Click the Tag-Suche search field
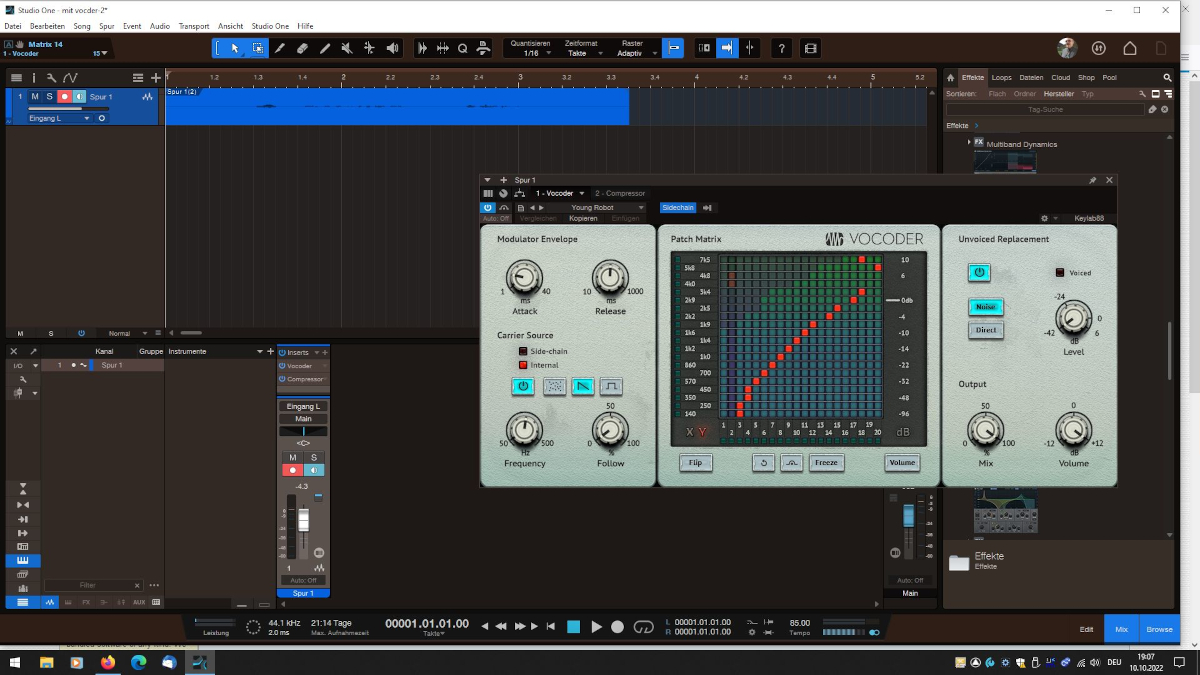The height and width of the screenshot is (675, 1200). tap(1045, 109)
